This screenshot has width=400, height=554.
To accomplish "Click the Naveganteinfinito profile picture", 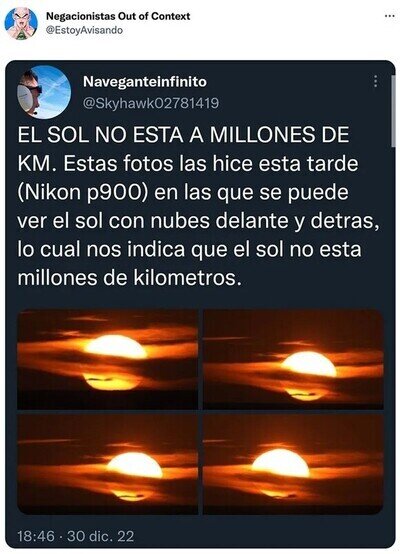I will (44, 92).
